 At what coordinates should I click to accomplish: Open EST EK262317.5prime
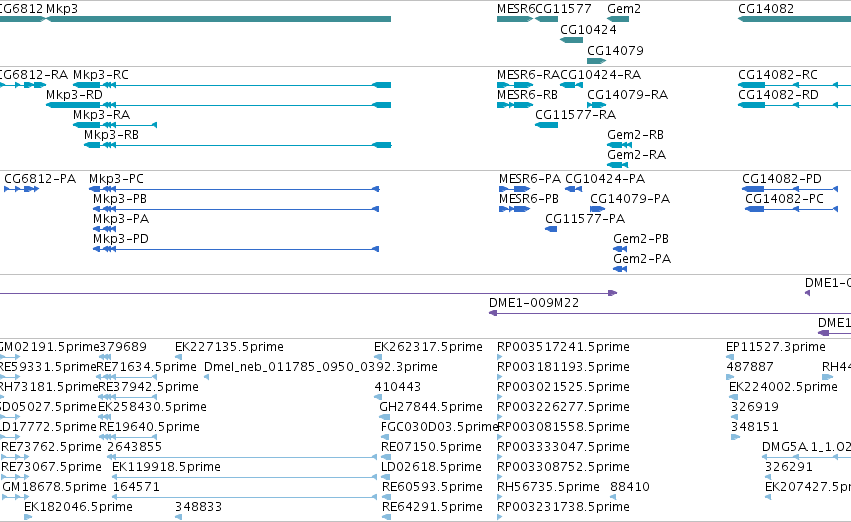click(x=378, y=357)
